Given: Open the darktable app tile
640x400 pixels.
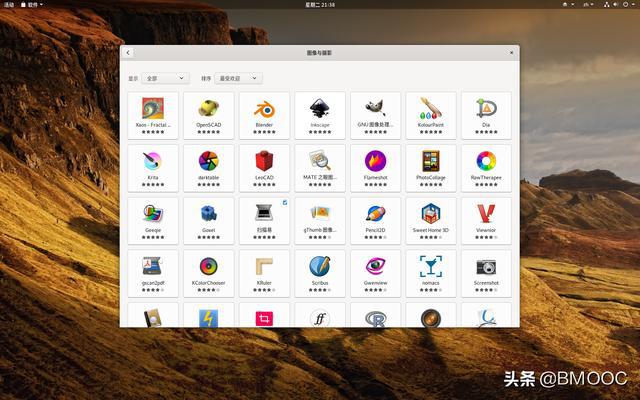Looking at the screenshot, I should 209,168.
